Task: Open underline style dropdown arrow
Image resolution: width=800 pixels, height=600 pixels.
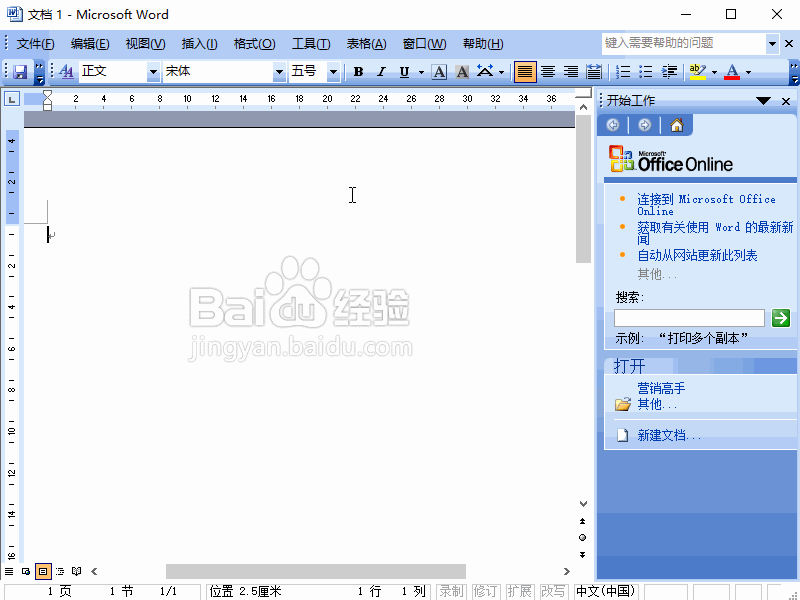Action: point(421,72)
